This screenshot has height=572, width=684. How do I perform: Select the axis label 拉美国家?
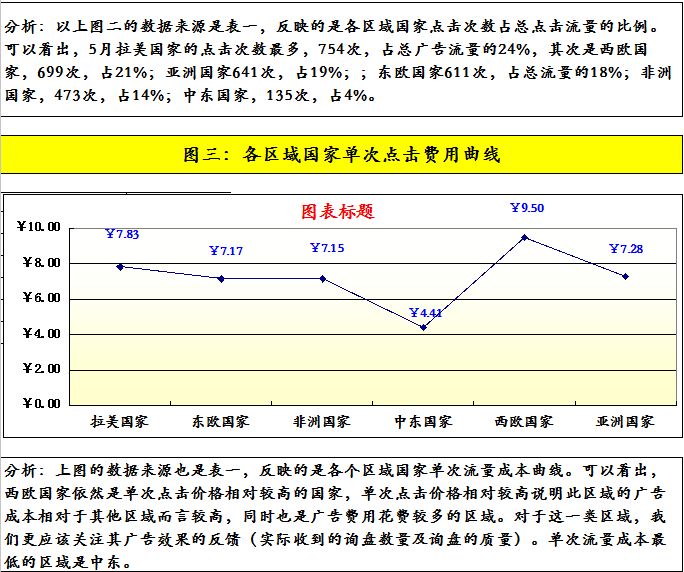pyautogui.click(x=120, y=421)
